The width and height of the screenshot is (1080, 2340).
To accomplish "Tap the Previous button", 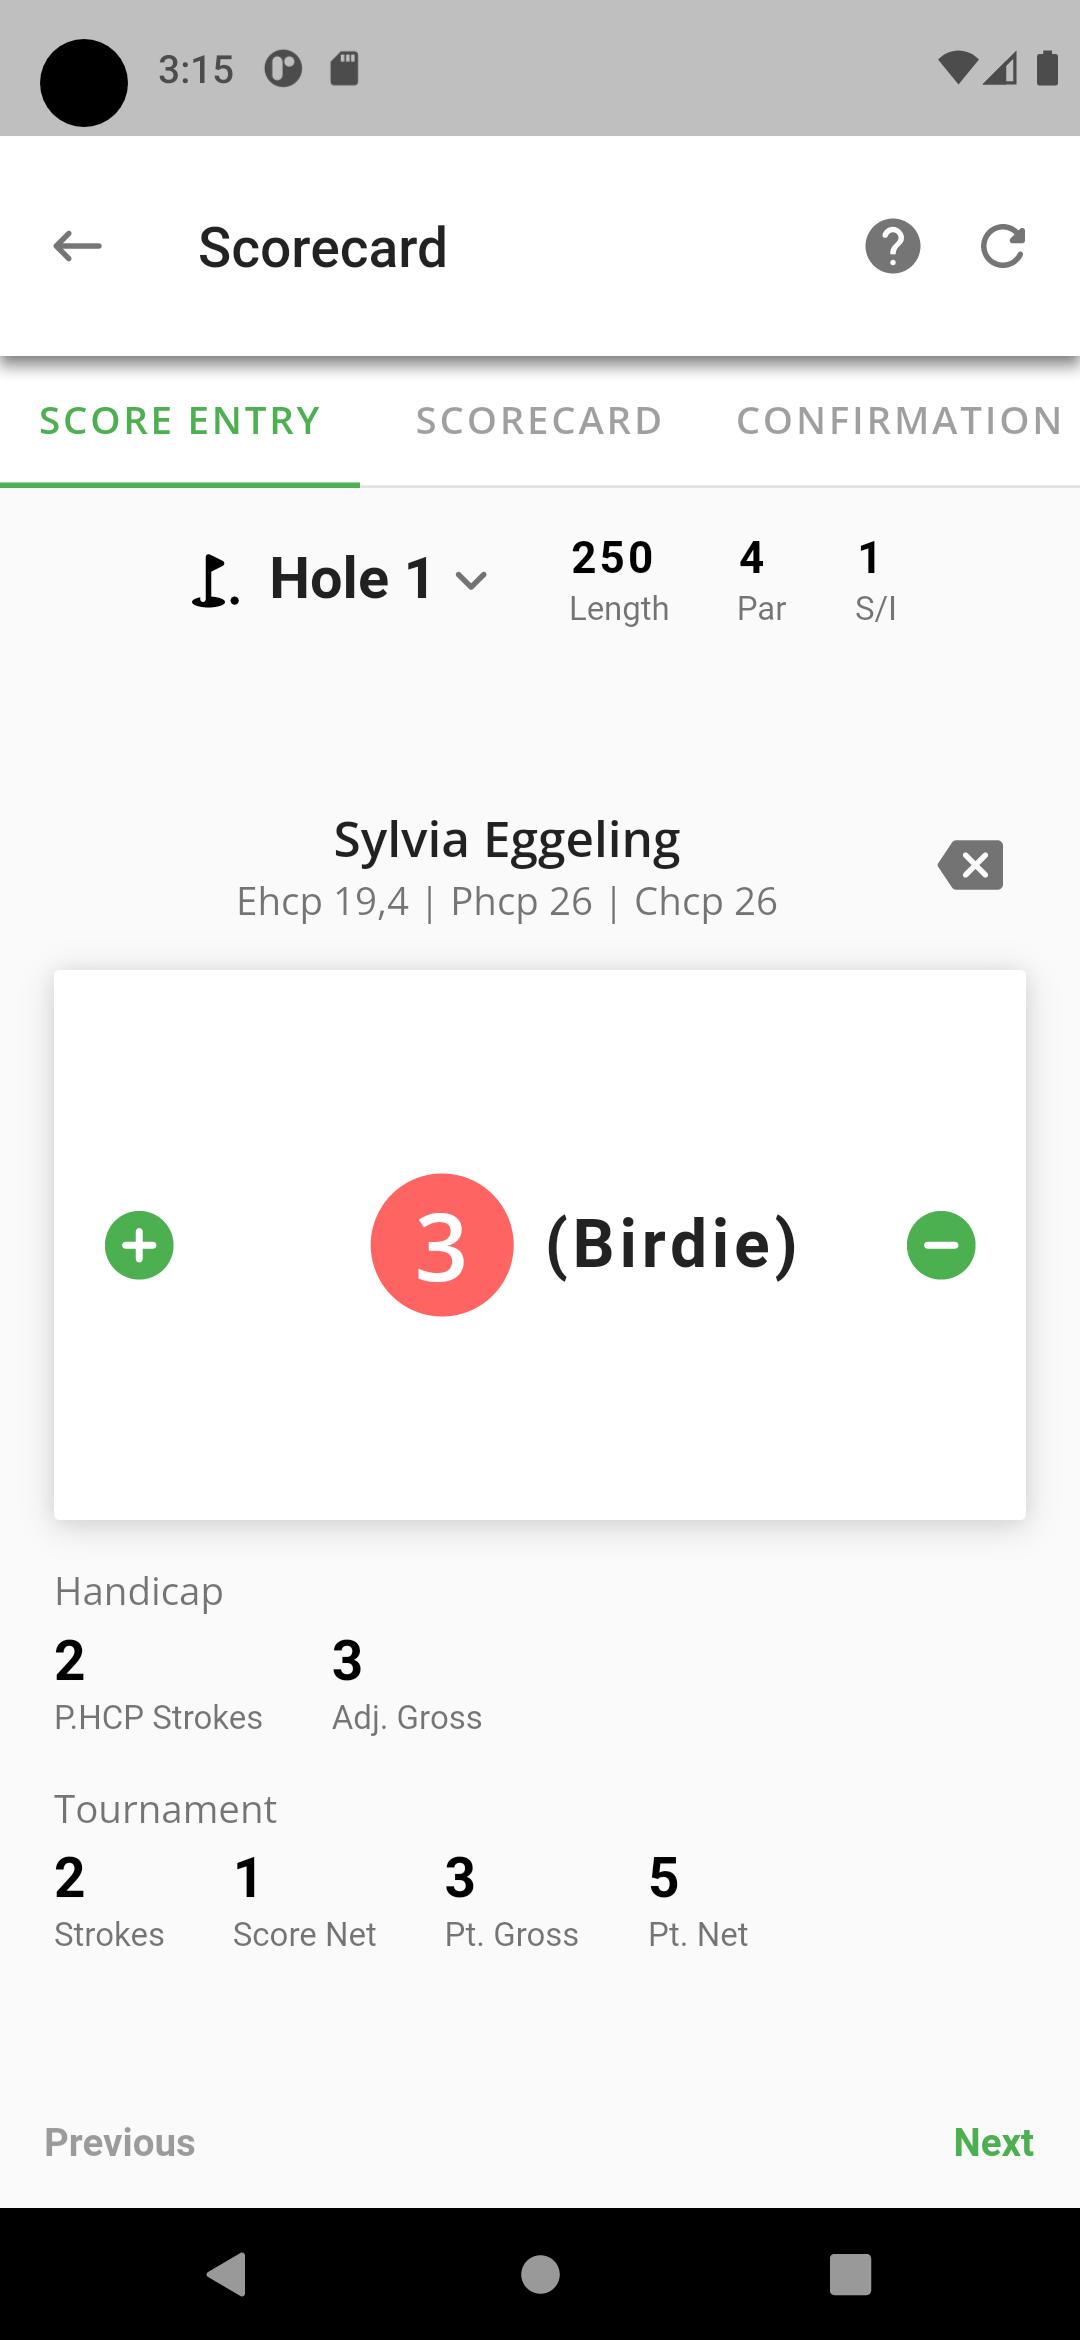I will click(120, 2142).
